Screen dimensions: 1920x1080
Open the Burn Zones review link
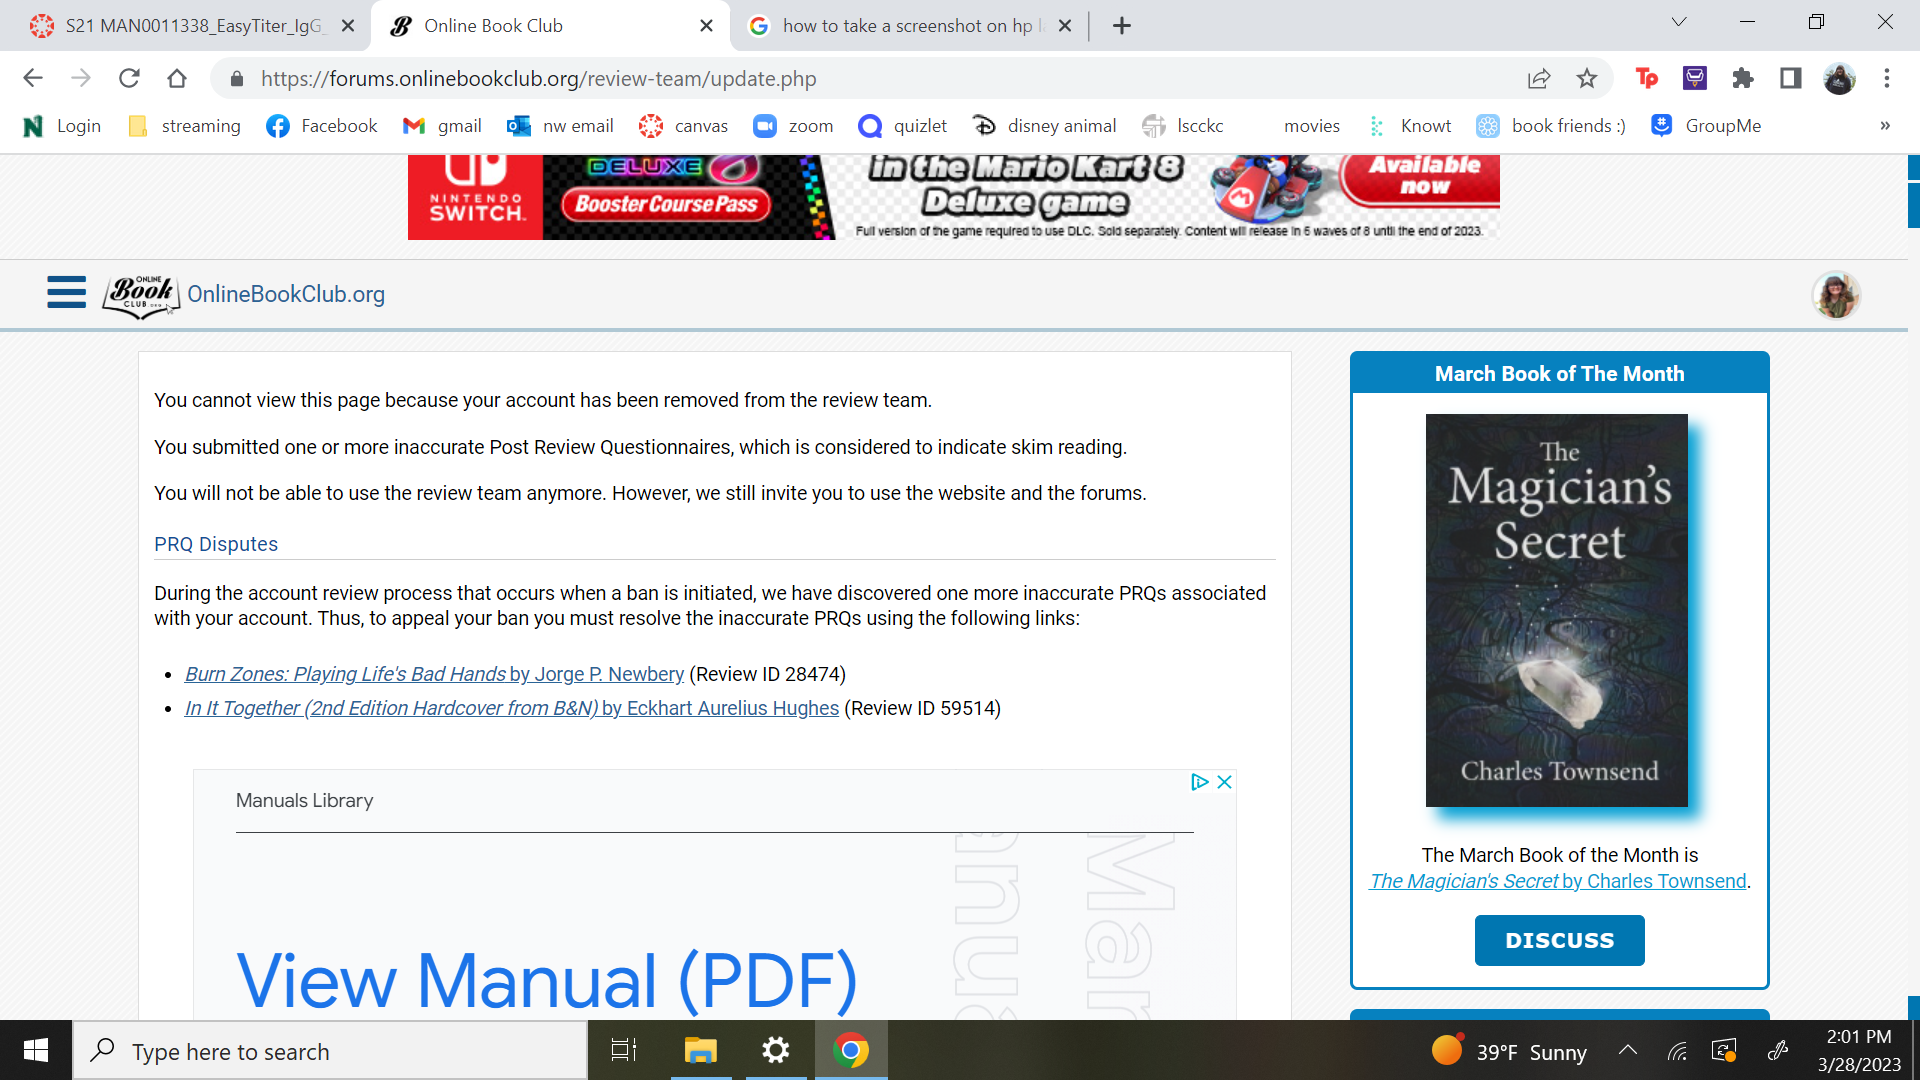434,674
